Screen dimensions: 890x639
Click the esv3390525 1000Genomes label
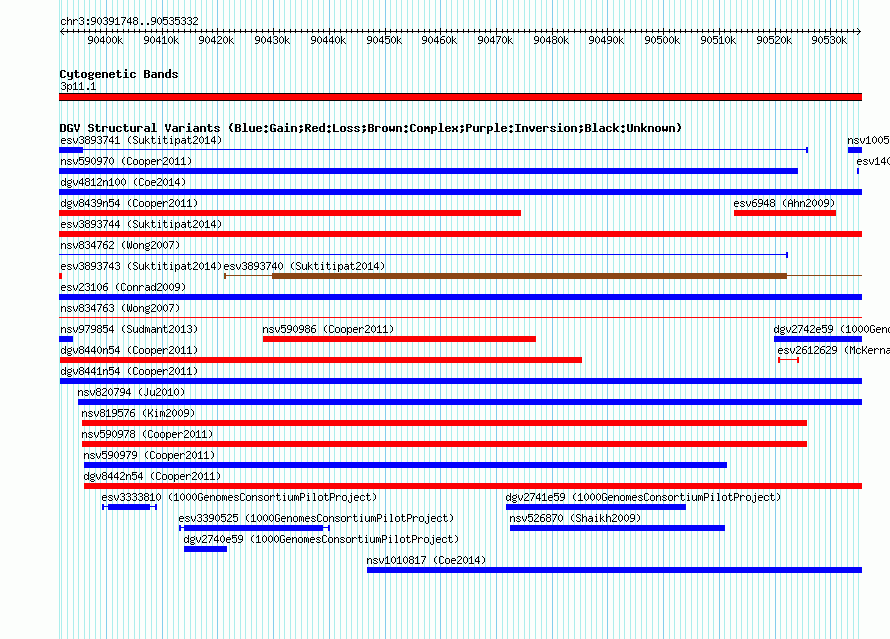point(316,518)
